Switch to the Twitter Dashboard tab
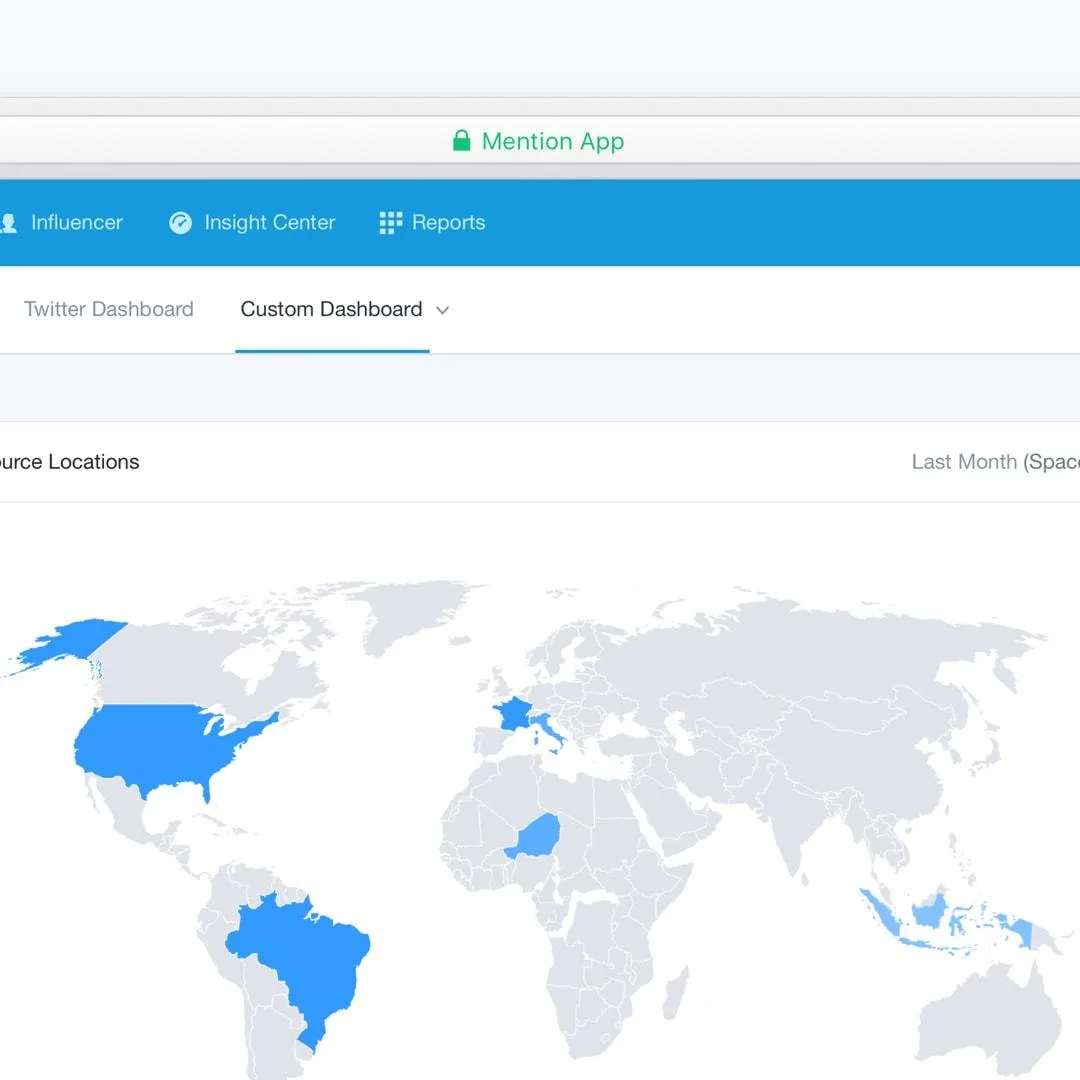This screenshot has width=1080, height=1080. 109,309
